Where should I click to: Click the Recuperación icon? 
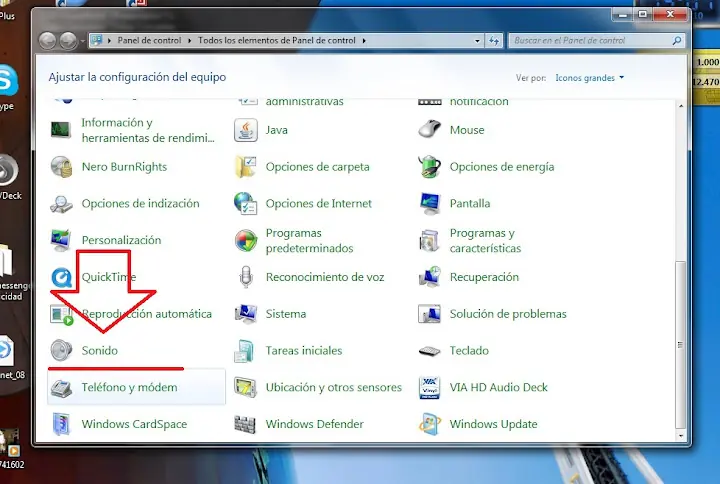pyautogui.click(x=430, y=277)
